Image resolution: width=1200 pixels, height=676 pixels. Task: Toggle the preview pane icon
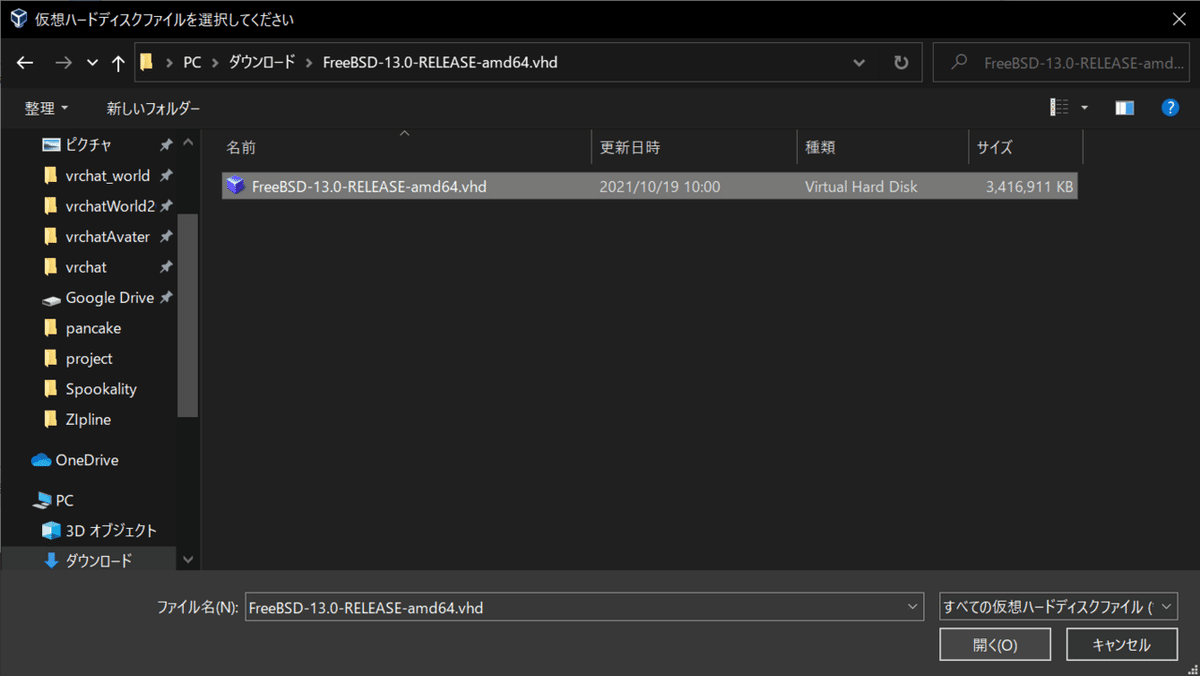tap(1124, 108)
